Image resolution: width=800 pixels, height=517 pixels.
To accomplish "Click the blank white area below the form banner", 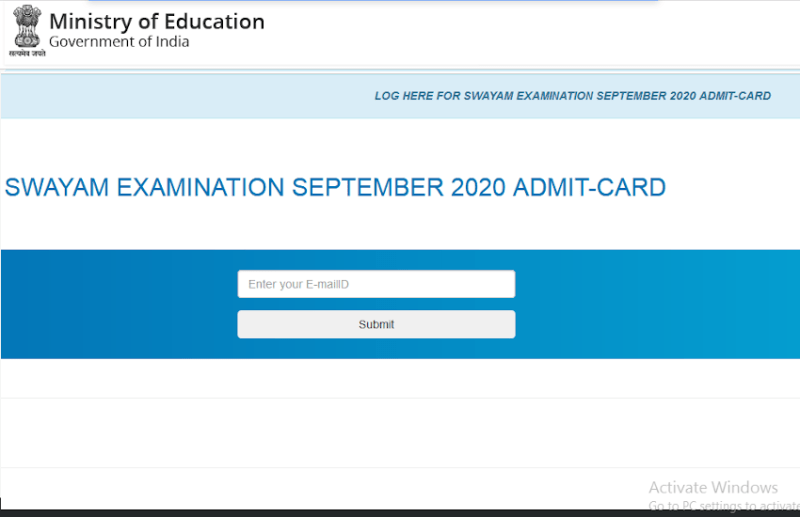I will click(x=400, y=430).
